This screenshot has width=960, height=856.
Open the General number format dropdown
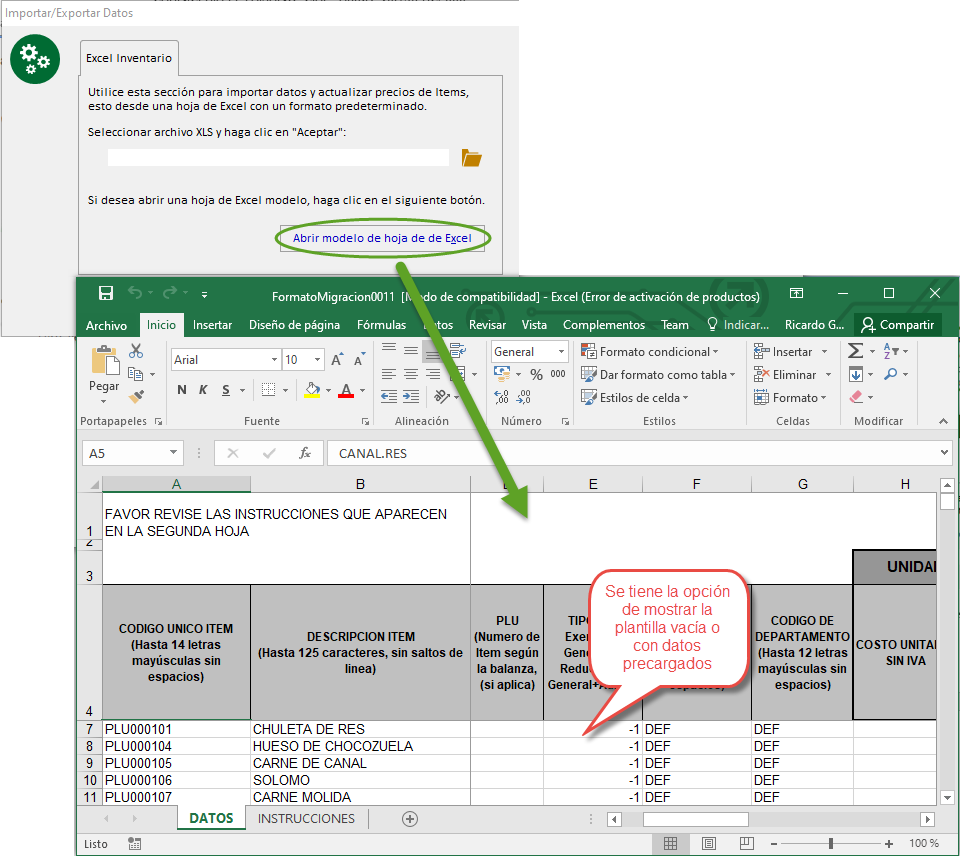[x=562, y=352]
